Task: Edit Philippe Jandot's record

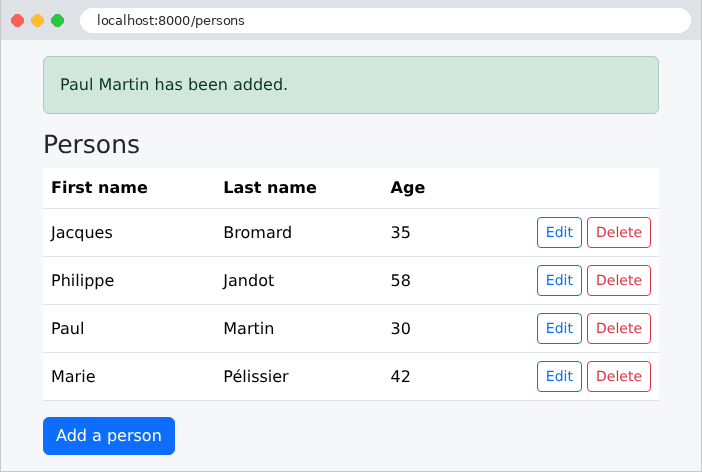Action: [559, 280]
